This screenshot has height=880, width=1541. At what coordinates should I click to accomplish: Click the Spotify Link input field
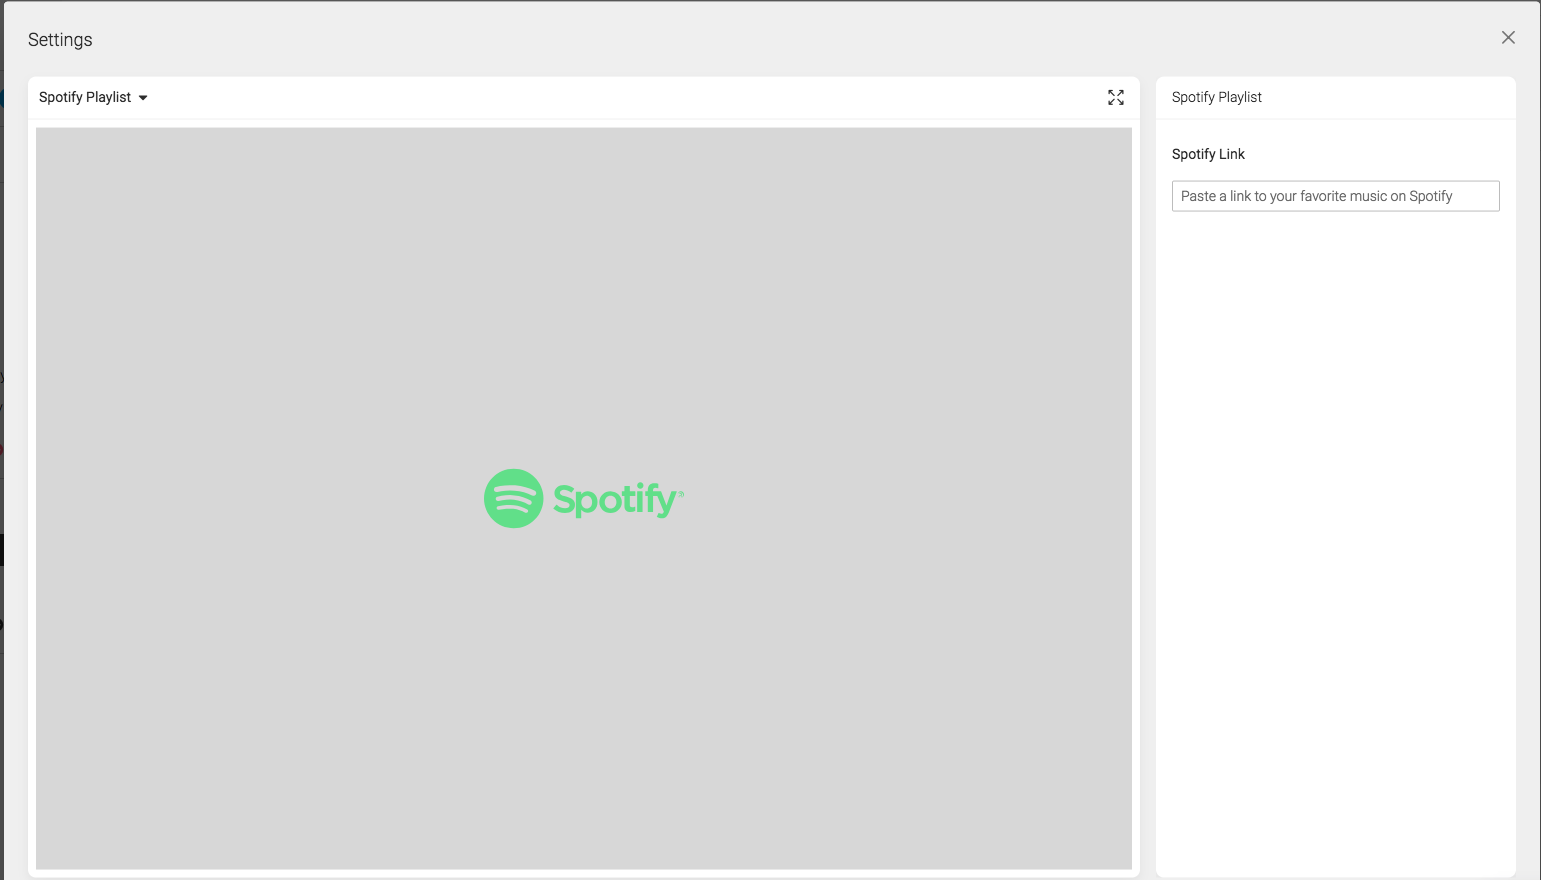point(1335,196)
